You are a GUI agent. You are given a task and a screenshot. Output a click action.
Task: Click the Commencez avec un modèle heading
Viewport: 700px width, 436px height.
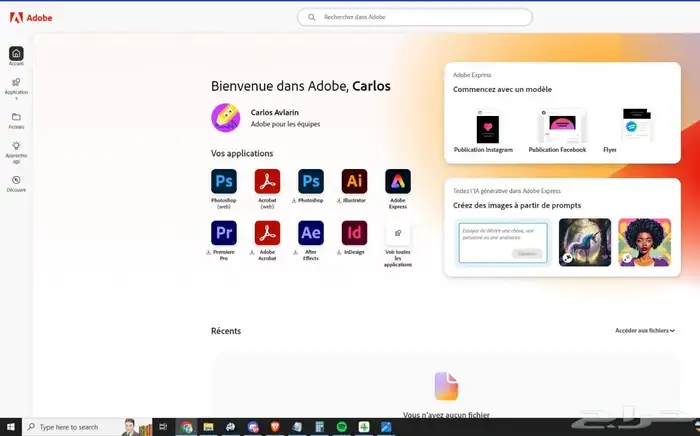click(x=502, y=89)
